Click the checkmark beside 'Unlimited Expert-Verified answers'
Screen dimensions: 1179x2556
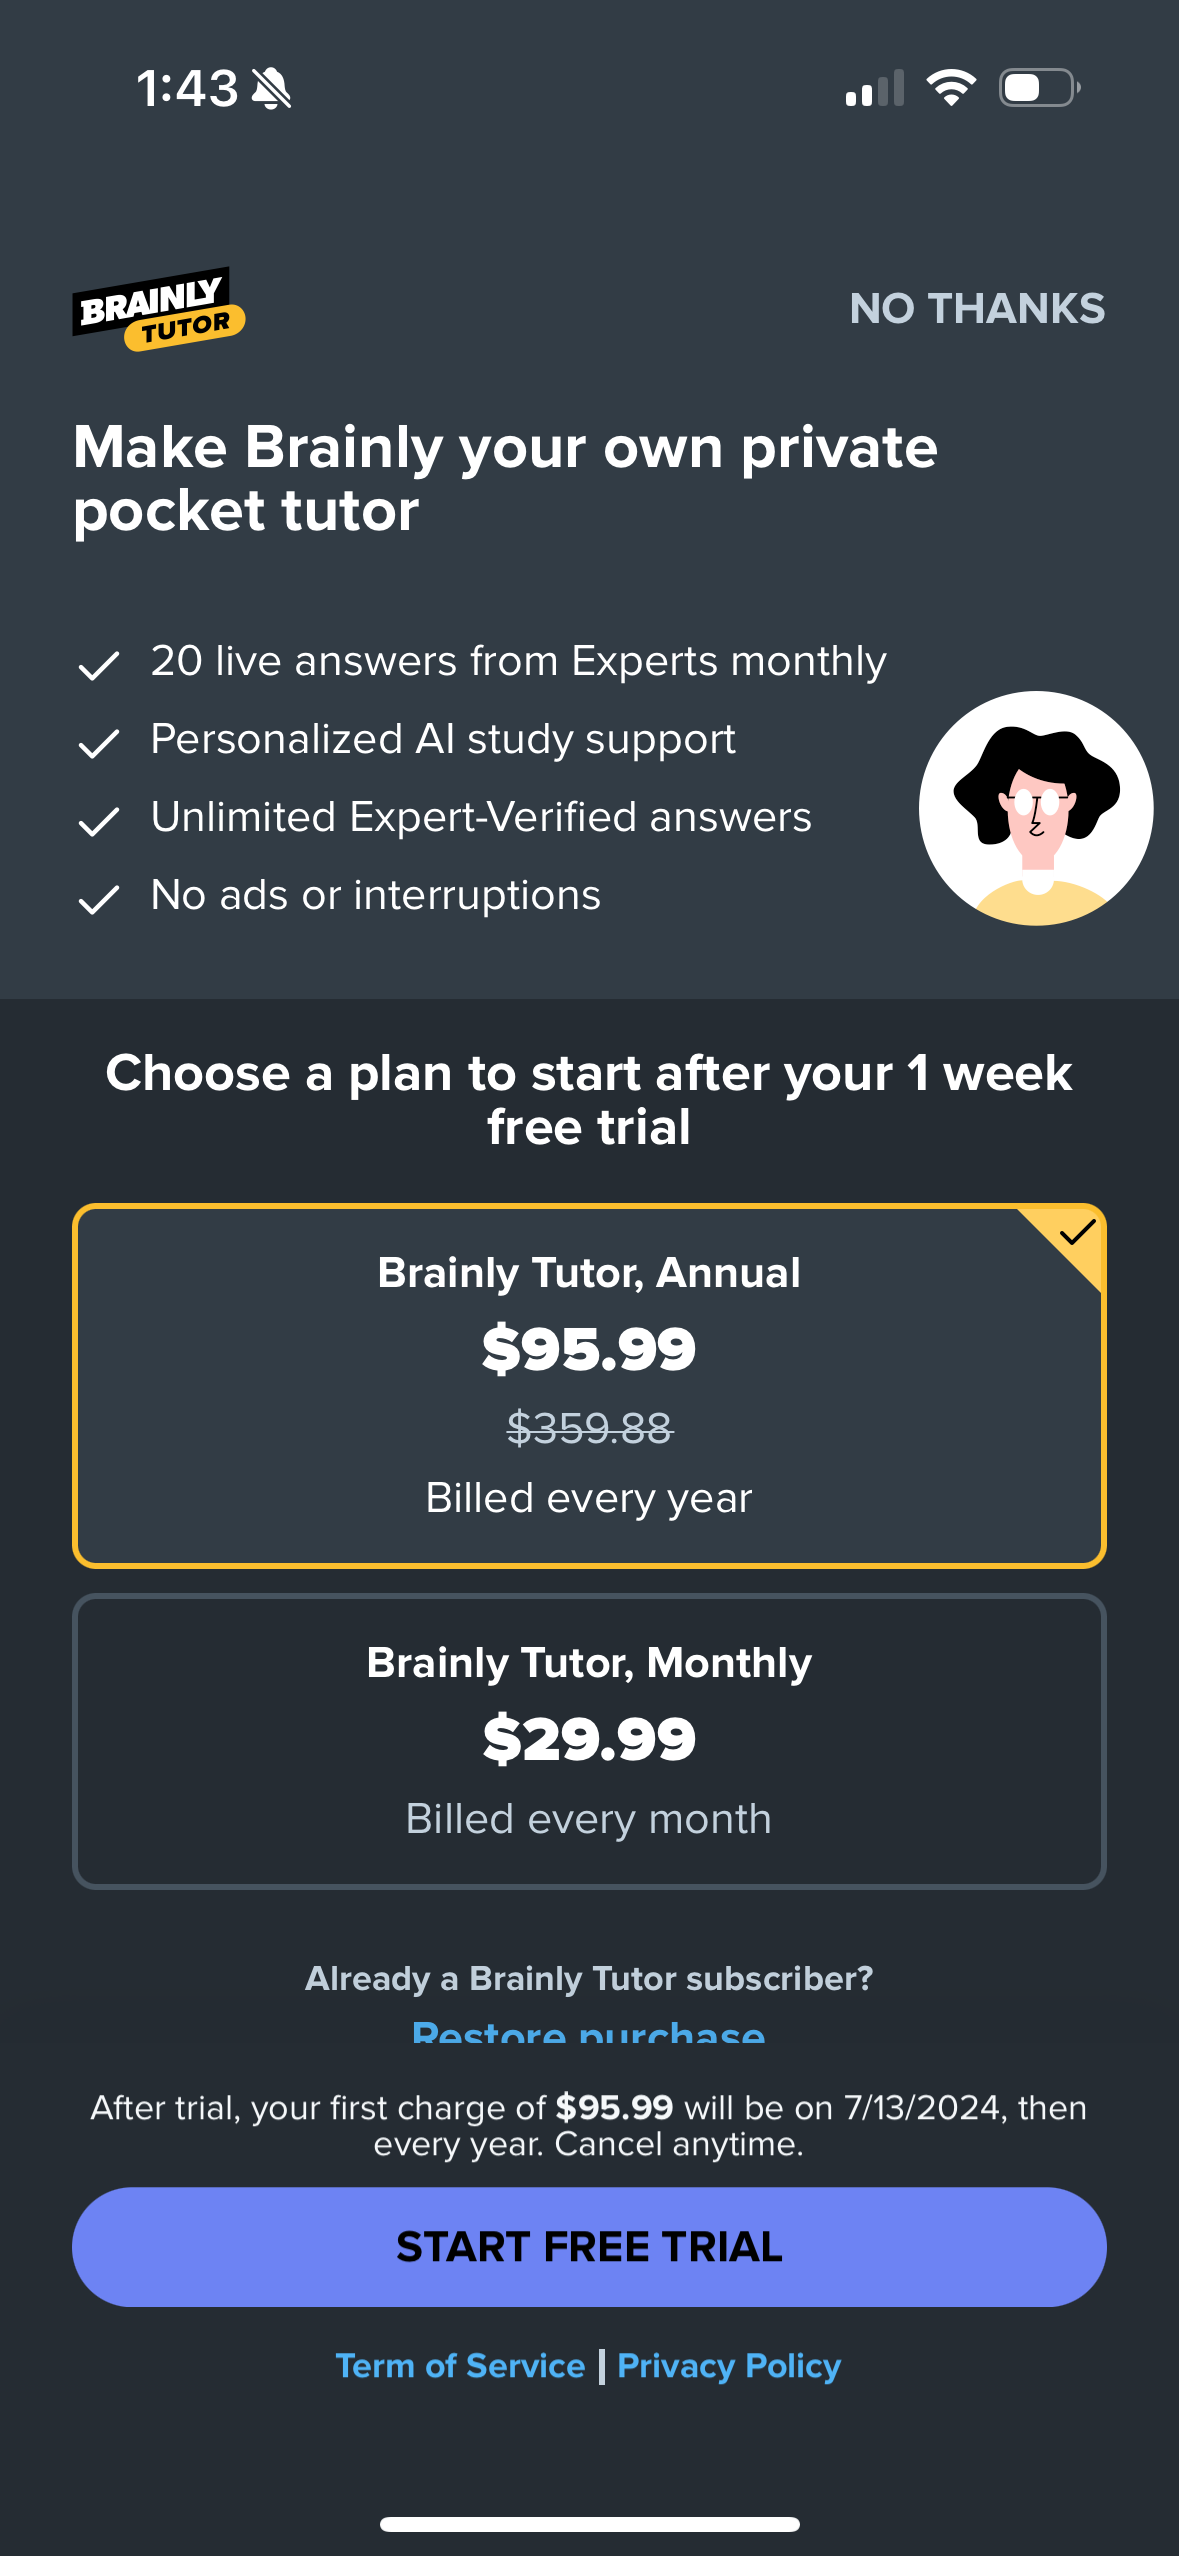99,818
